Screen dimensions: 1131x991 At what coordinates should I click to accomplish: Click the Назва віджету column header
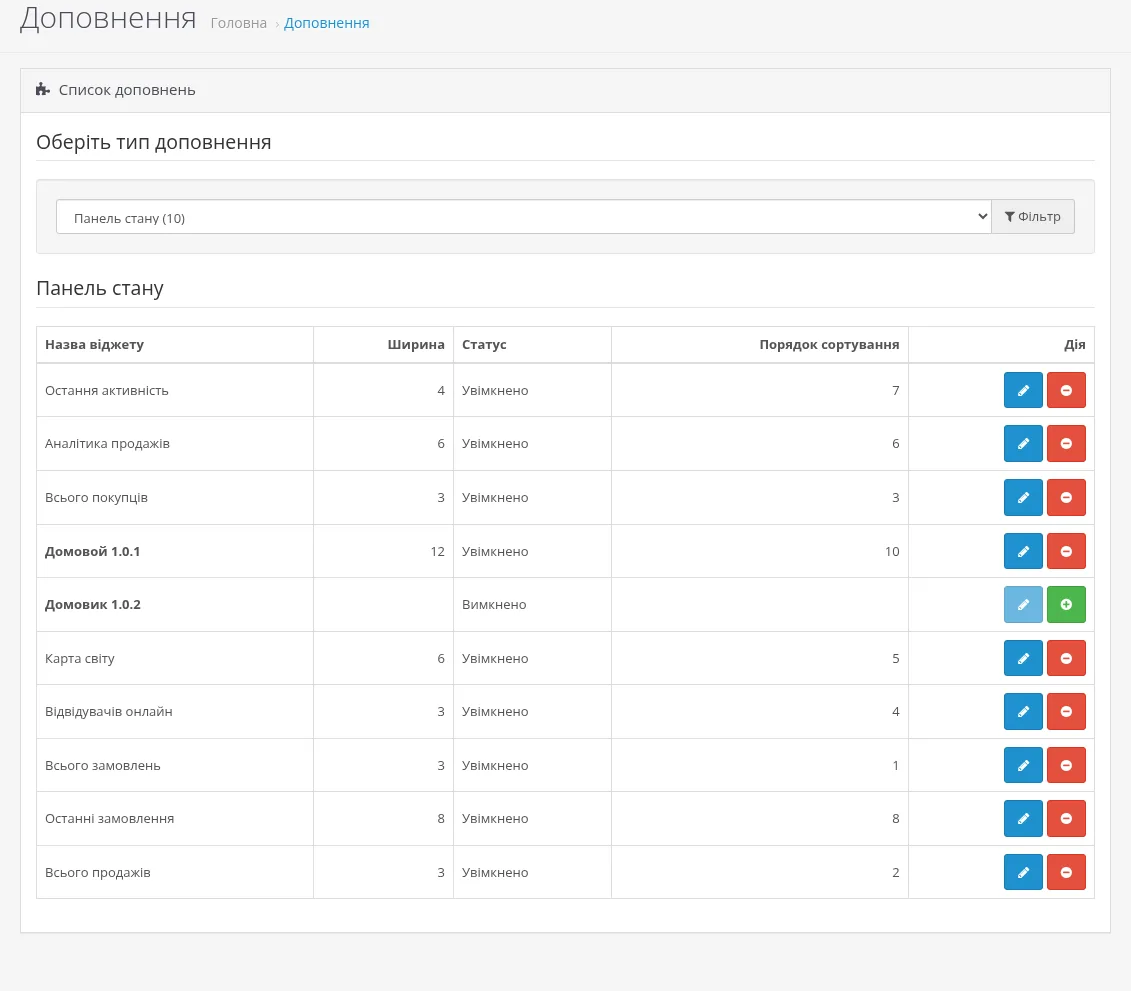(x=94, y=345)
